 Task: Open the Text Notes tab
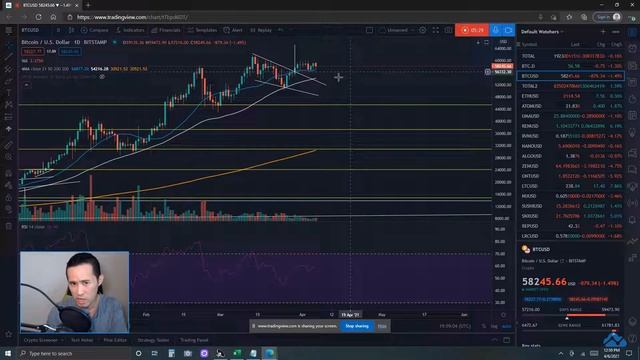tap(82, 340)
